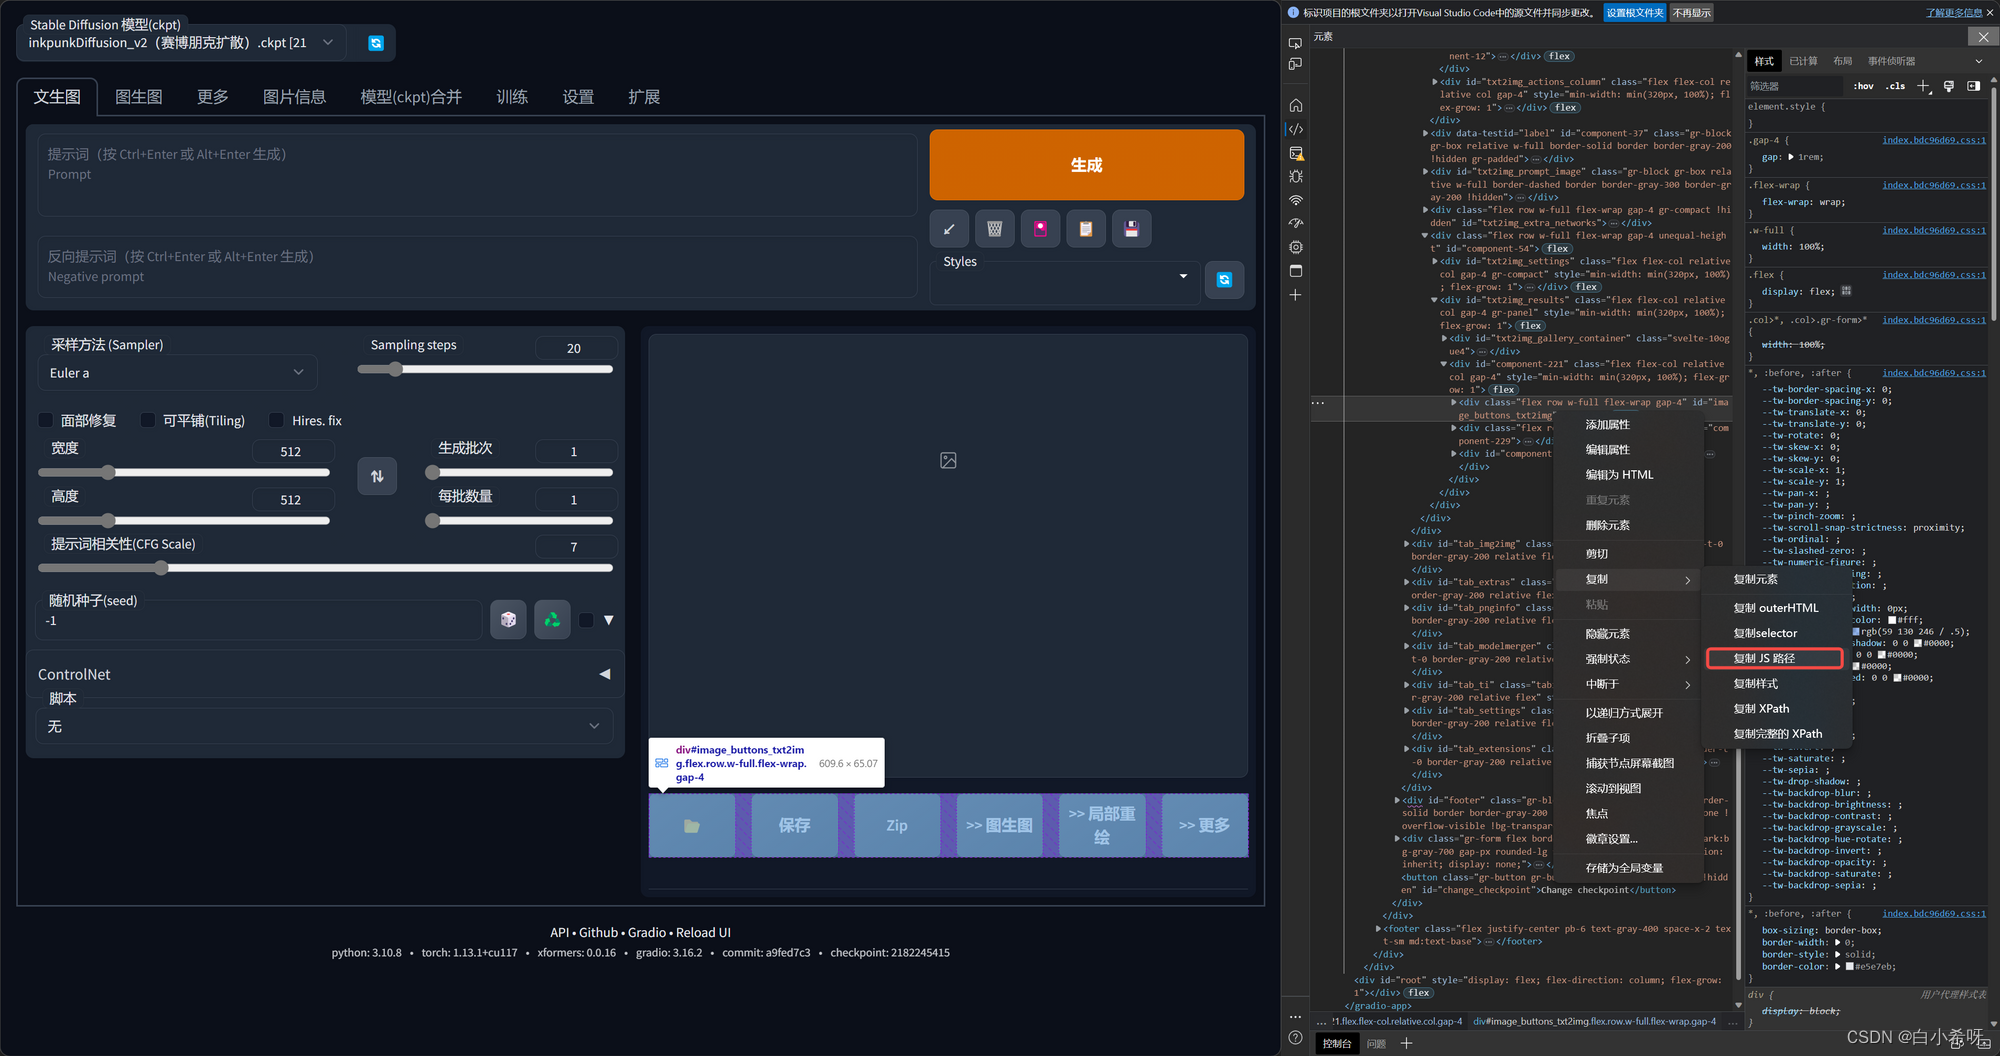Click the >> 局部重绘 button

tap(1102, 826)
